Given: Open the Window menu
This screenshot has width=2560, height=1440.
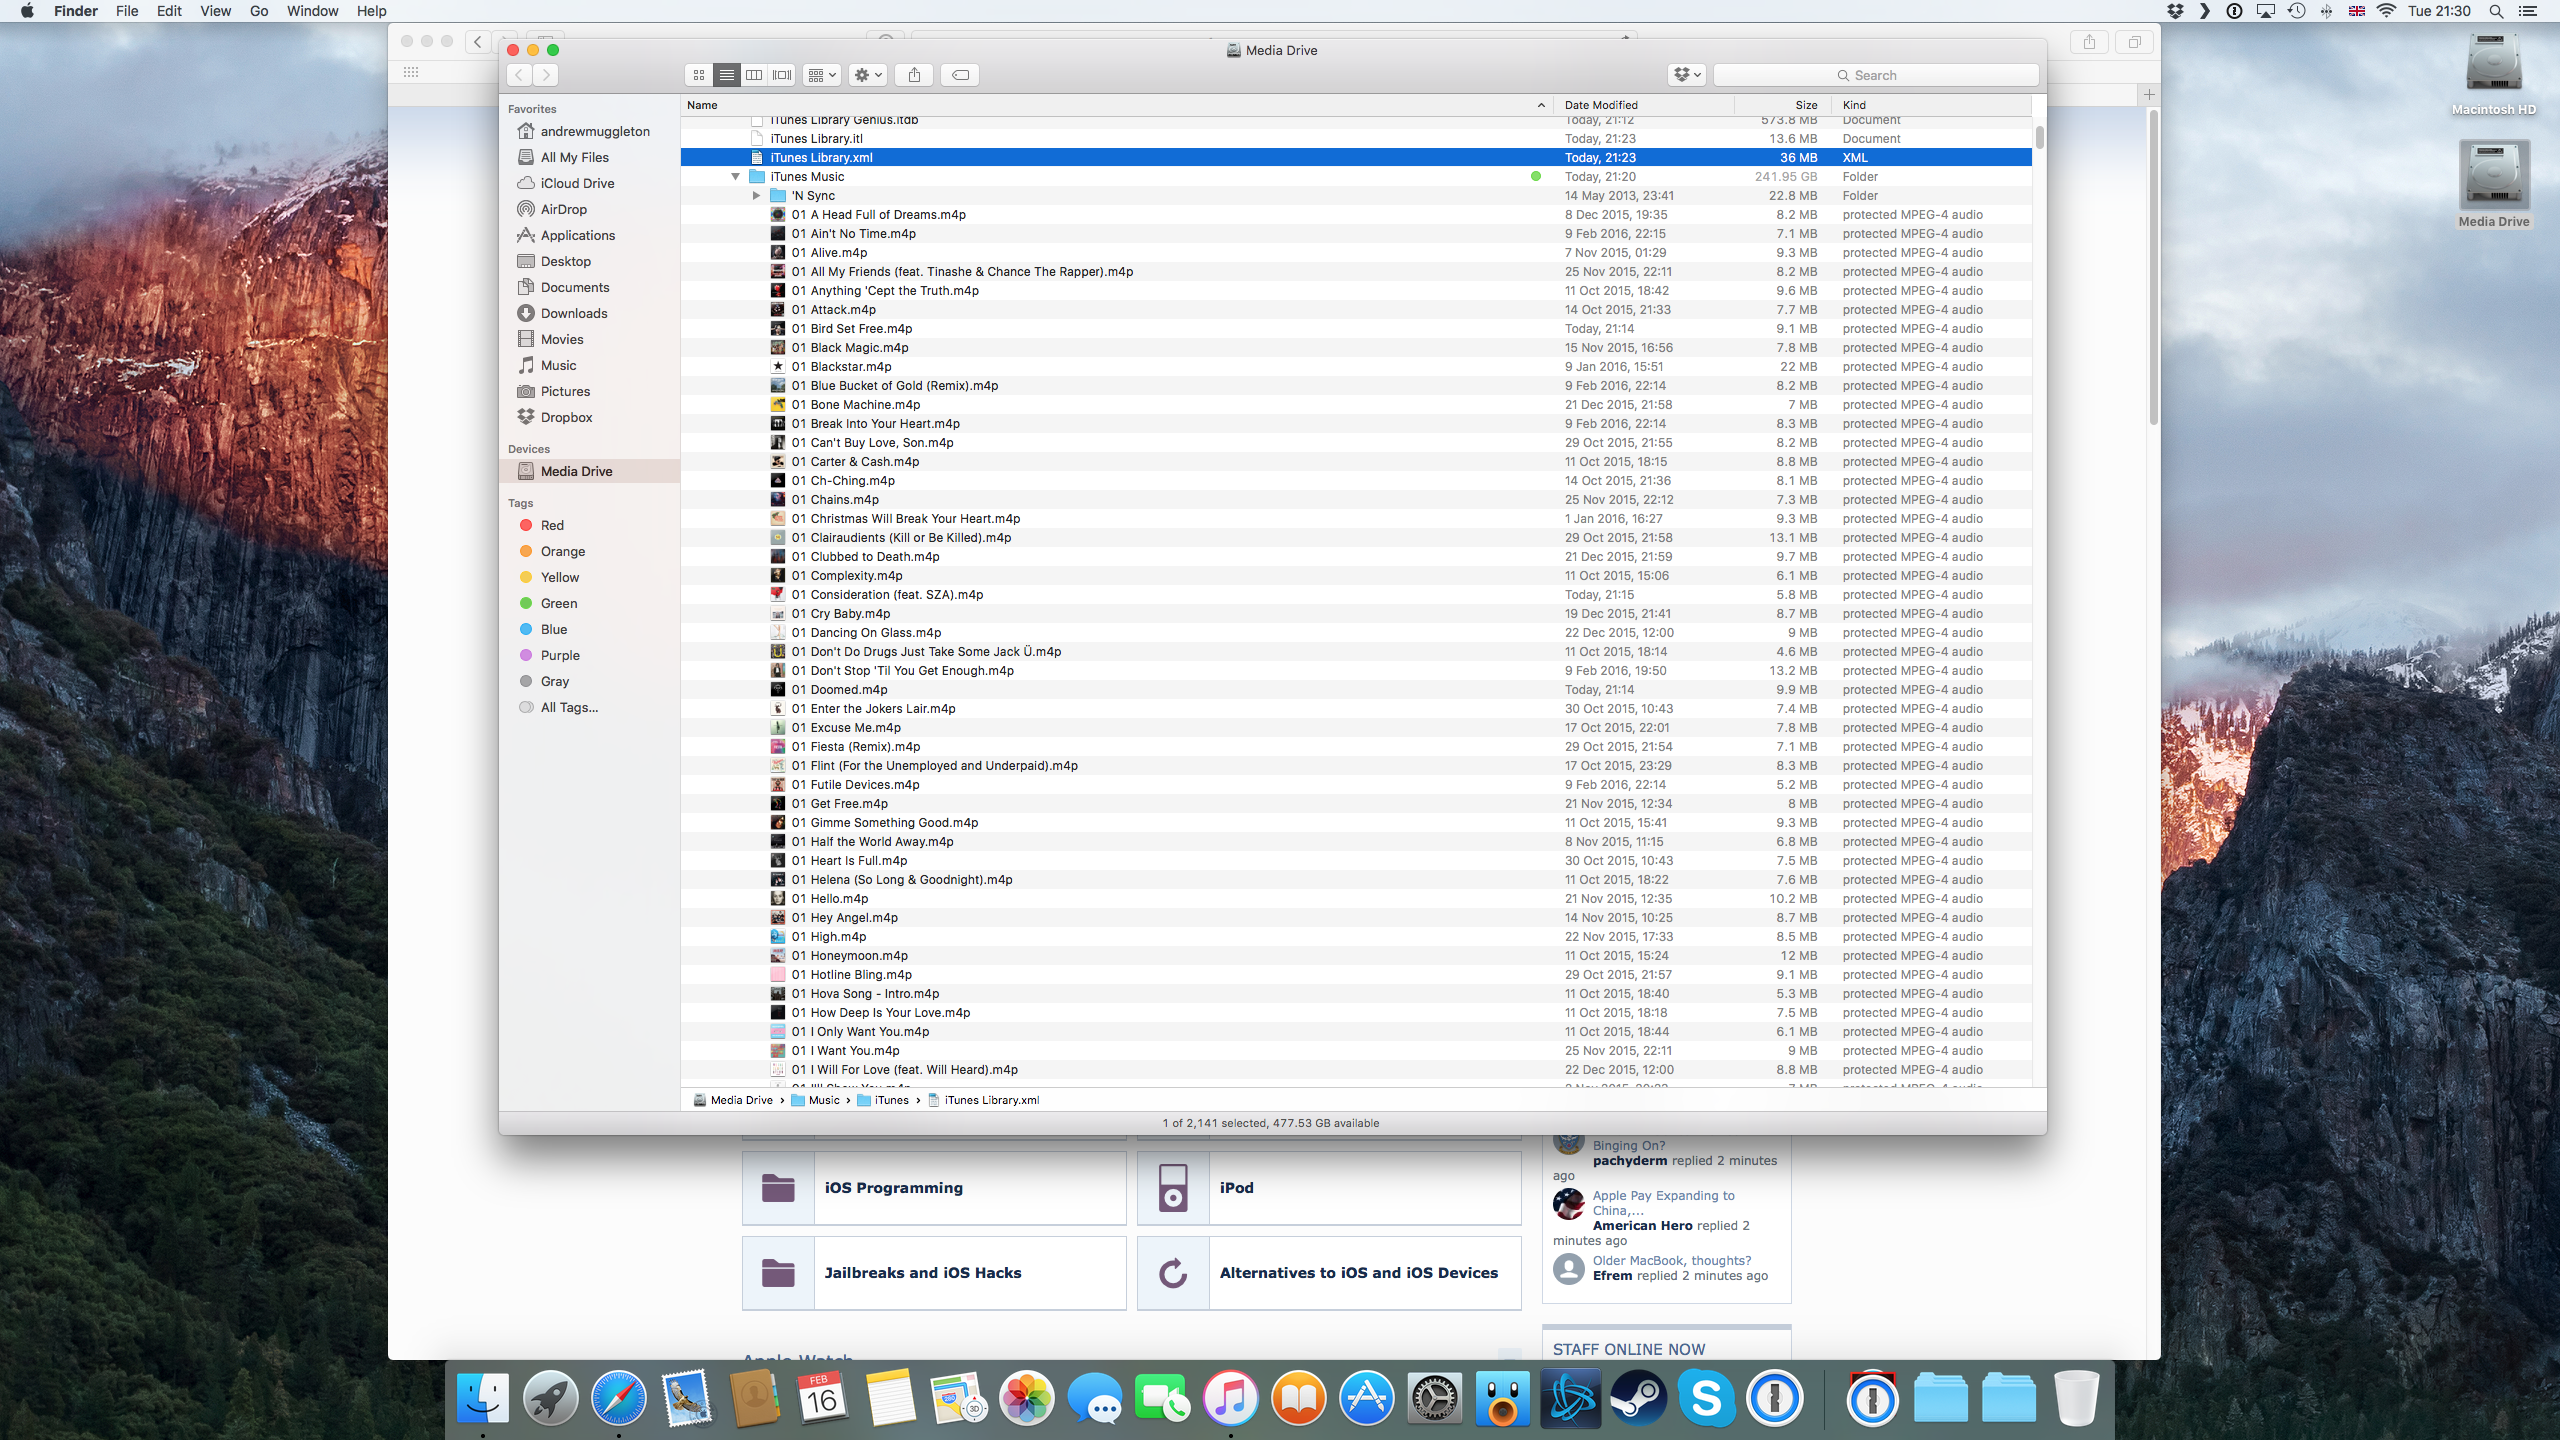Looking at the screenshot, I should (x=312, y=11).
